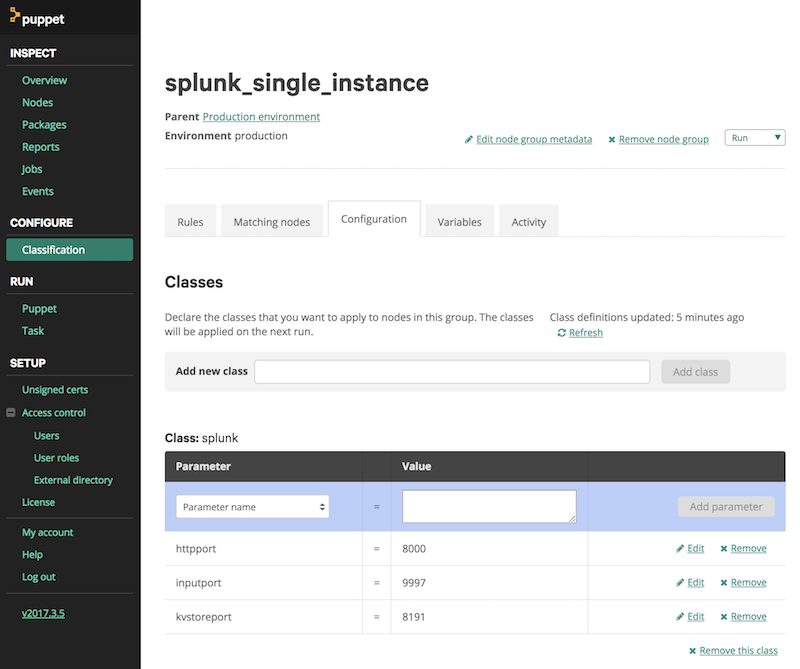The height and width of the screenshot is (669, 800).
Task: Click Edit link for httpport
Action: click(695, 548)
